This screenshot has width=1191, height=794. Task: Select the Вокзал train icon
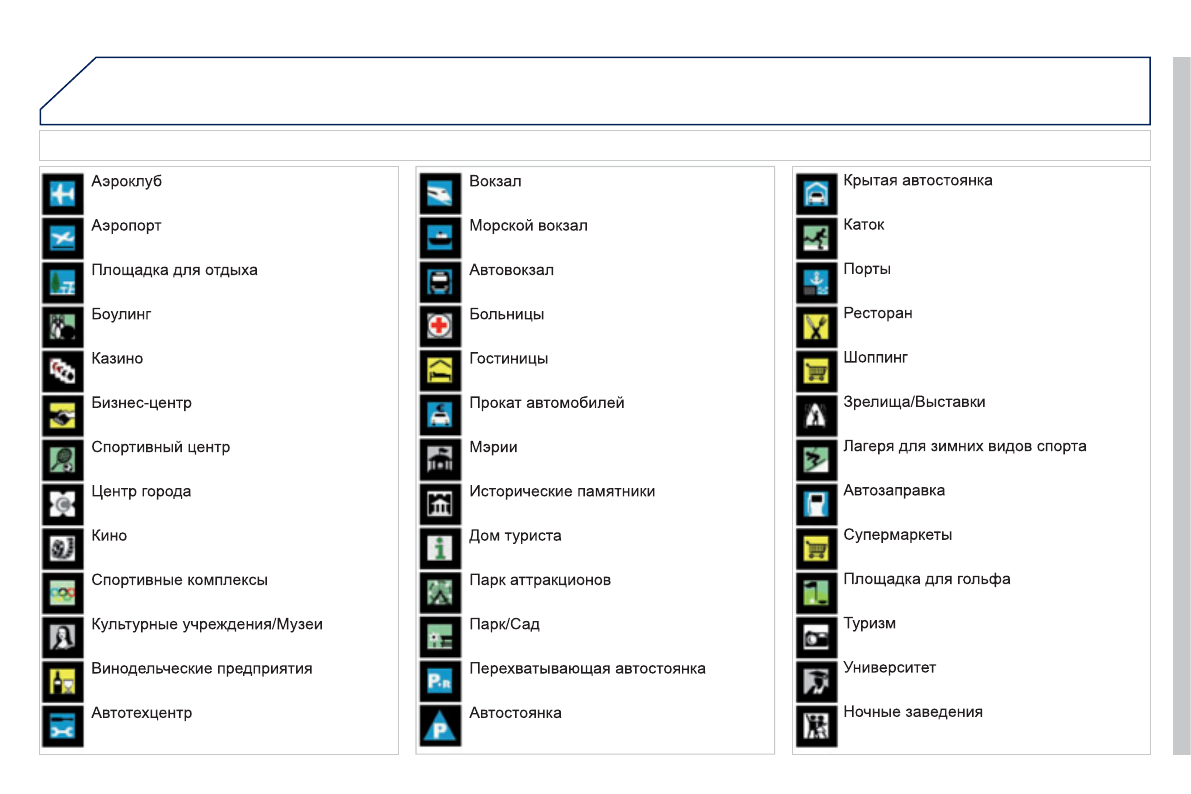(x=439, y=194)
